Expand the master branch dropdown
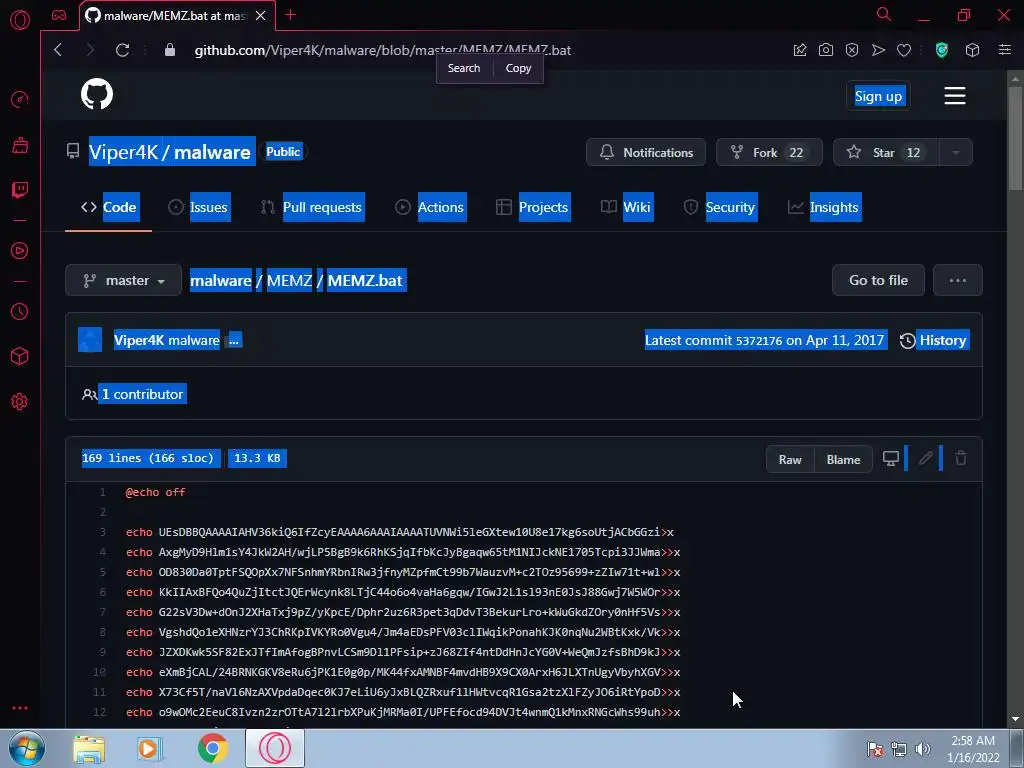The image size is (1024, 768). pos(123,280)
